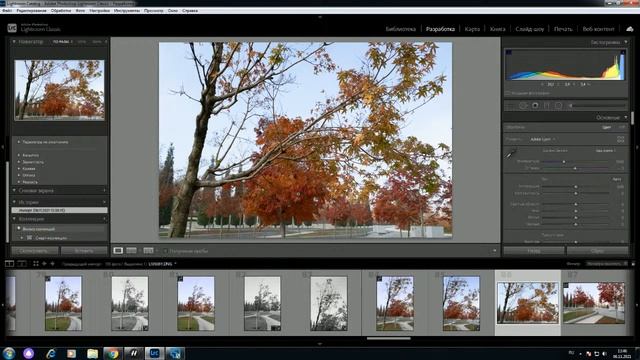The height and width of the screenshot is (360, 640).
Task: Enable the soft proofing checkbox in the toolbar
Action: click(x=165, y=251)
